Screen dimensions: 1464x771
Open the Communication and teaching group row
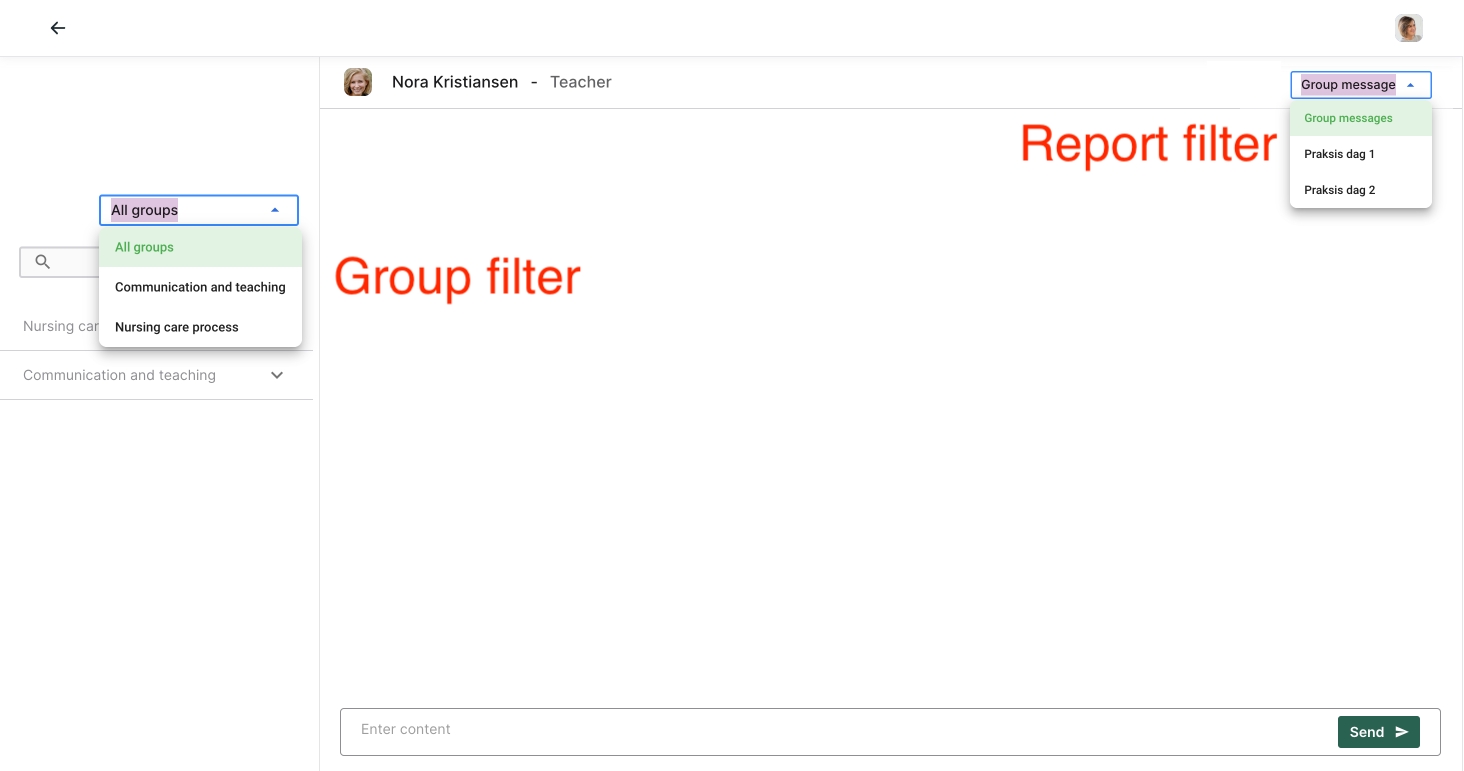pos(119,375)
